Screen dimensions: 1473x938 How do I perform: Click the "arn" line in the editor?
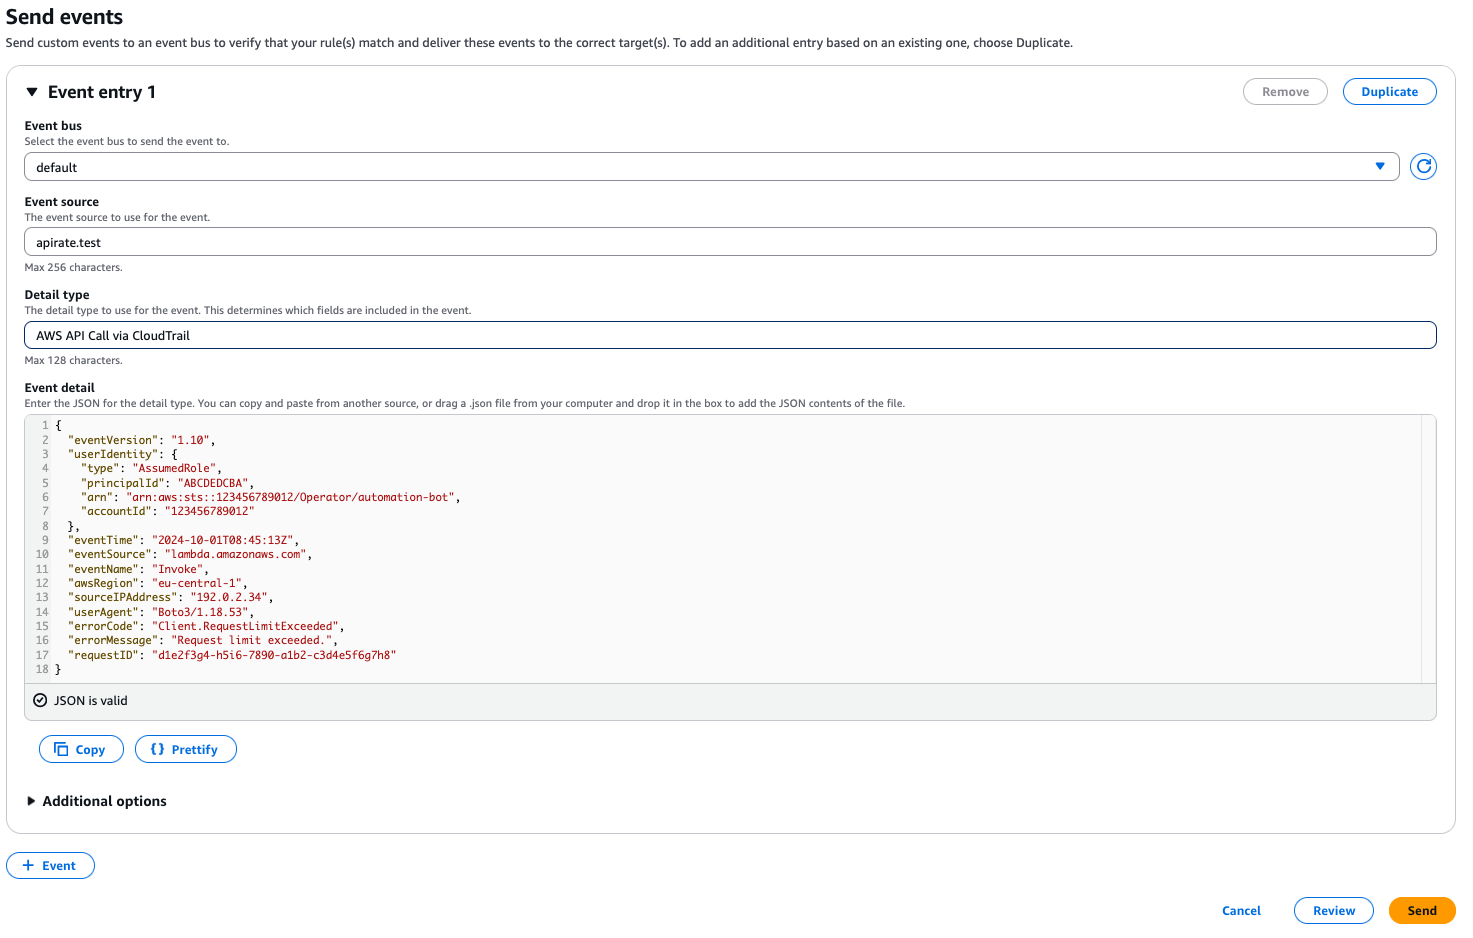click(x=270, y=497)
